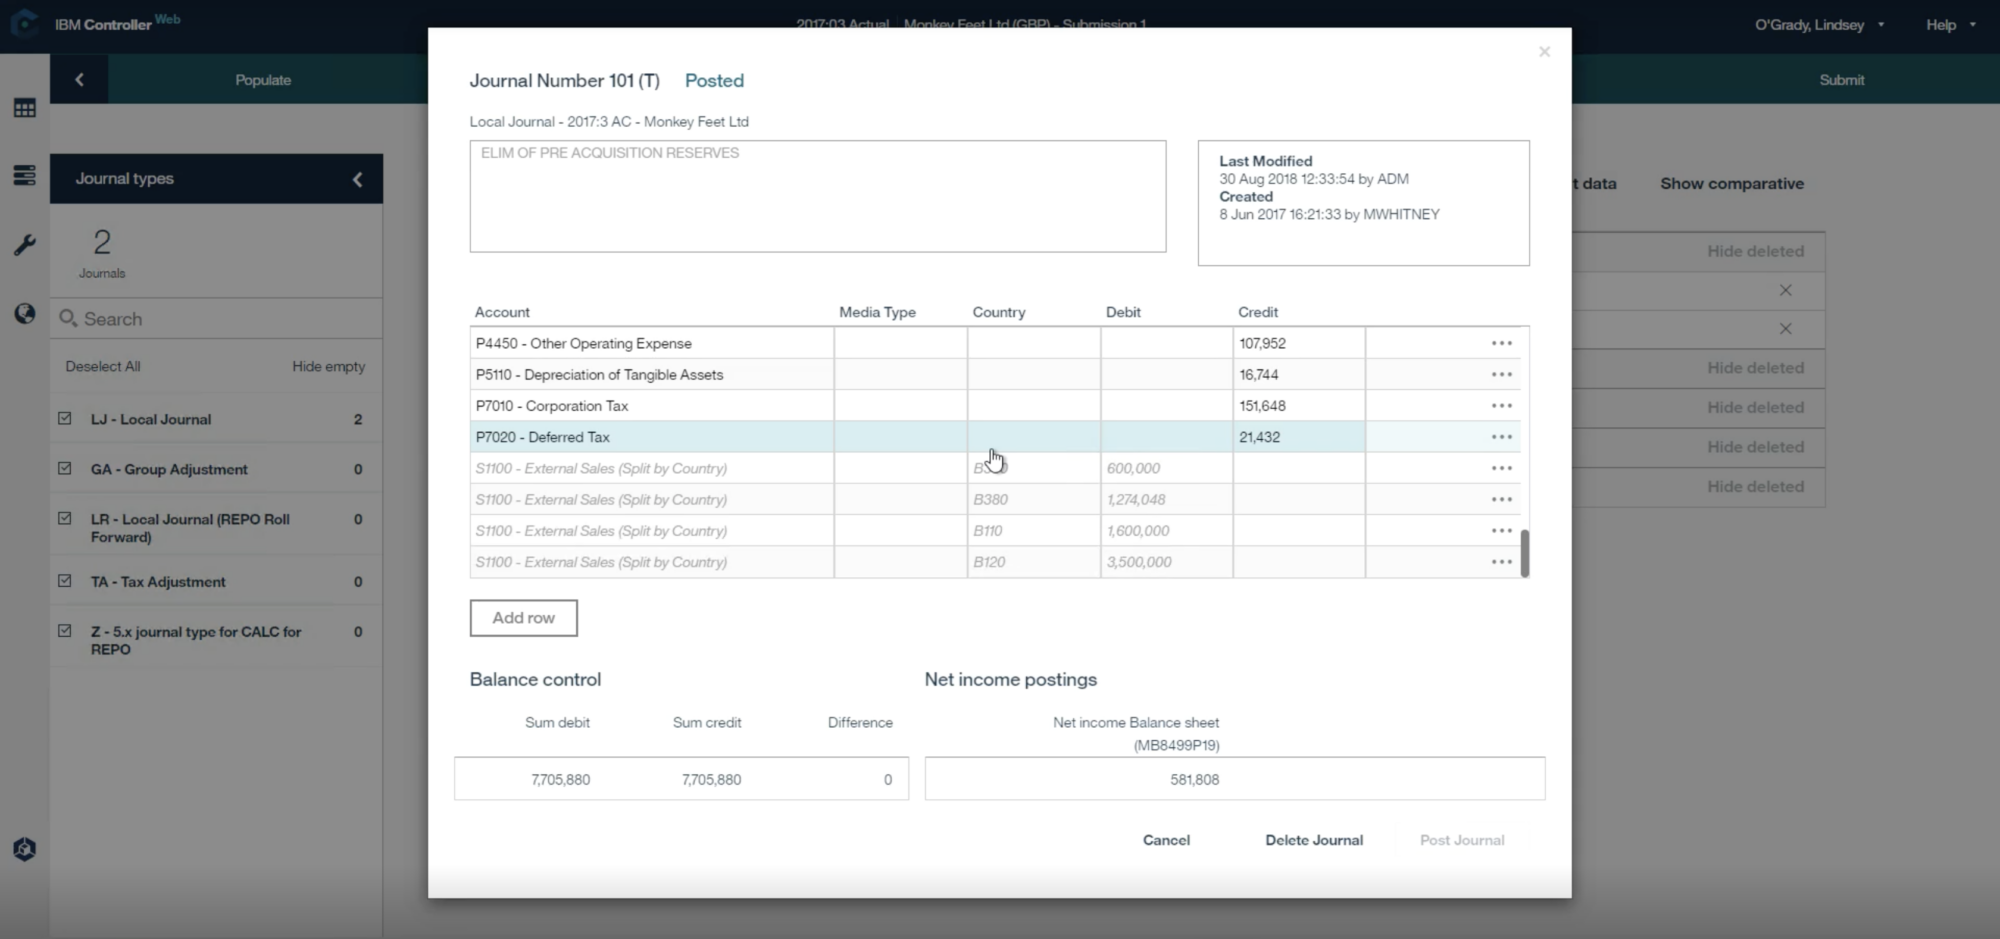This screenshot has width=2000, height=939.
Task: Open row options for P7020 Deferred Tax
Action: point(1501,437)
